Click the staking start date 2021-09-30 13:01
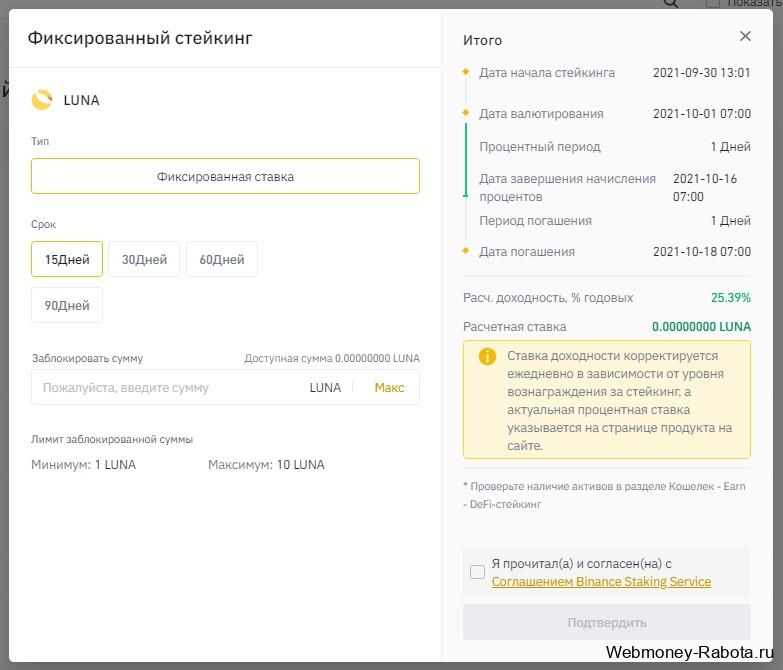Image resolution: width=783 pixels, height=670 pixels. click(x=702, y=73)
